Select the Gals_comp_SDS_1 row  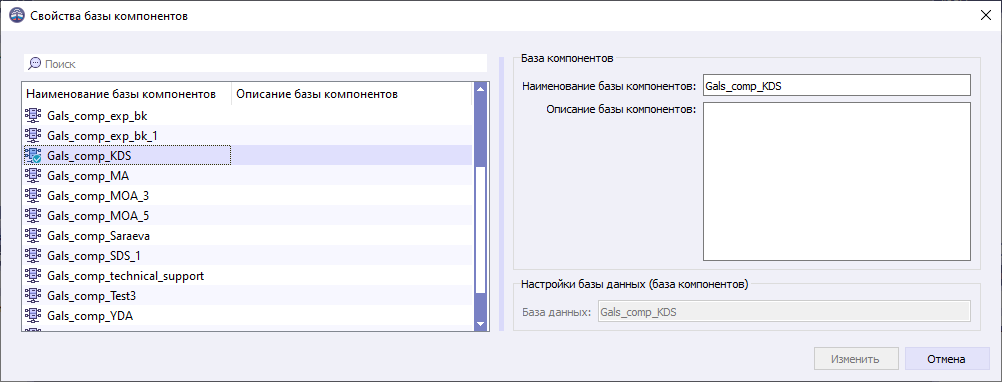[247, 256]
